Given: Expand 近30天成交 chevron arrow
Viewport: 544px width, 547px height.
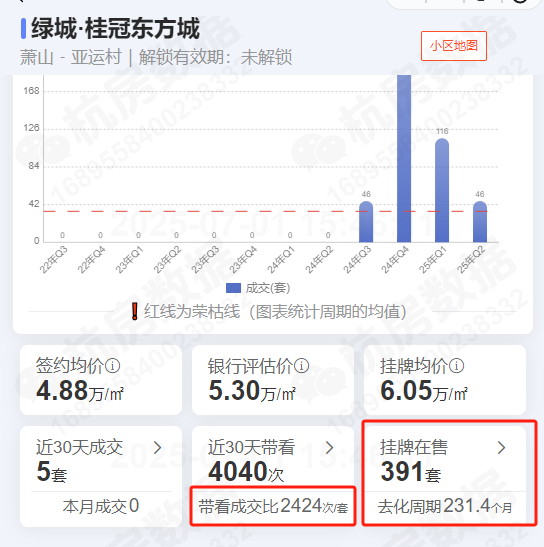Looking at the screenshot, I should pos(158,448).
